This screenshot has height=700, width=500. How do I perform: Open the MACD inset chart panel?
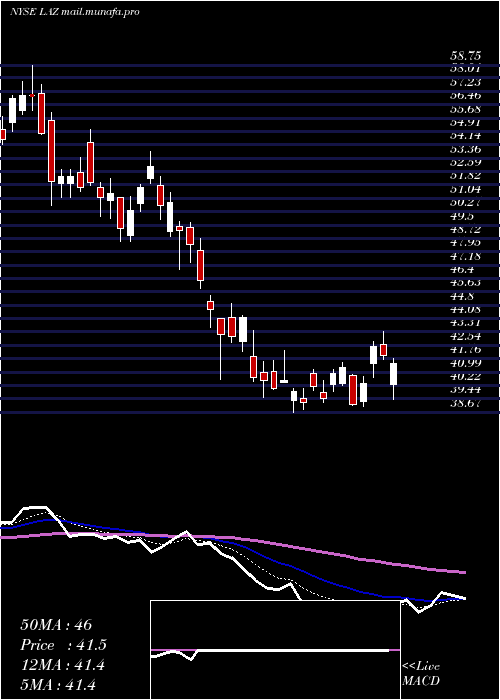275,650
